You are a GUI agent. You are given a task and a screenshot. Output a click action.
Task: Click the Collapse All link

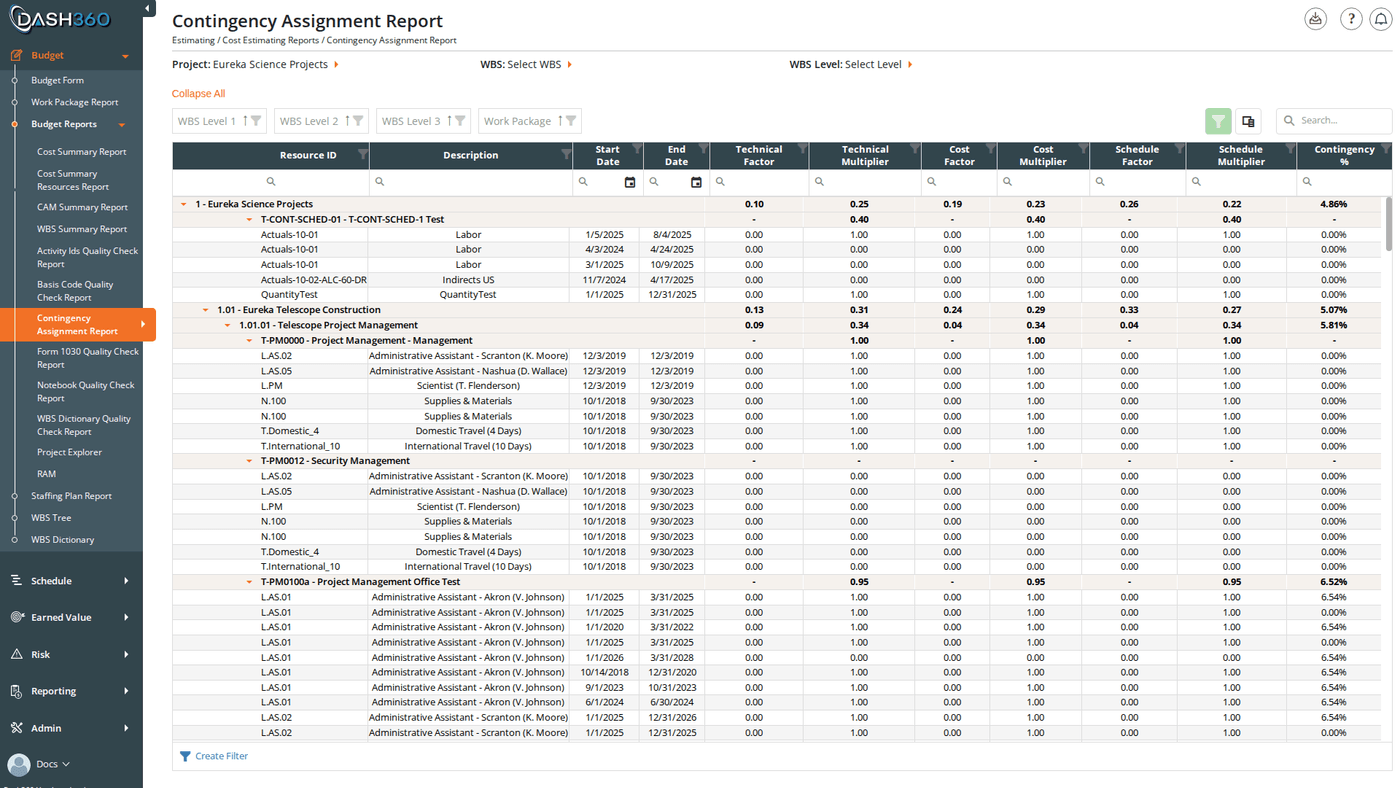coord(198,94)
